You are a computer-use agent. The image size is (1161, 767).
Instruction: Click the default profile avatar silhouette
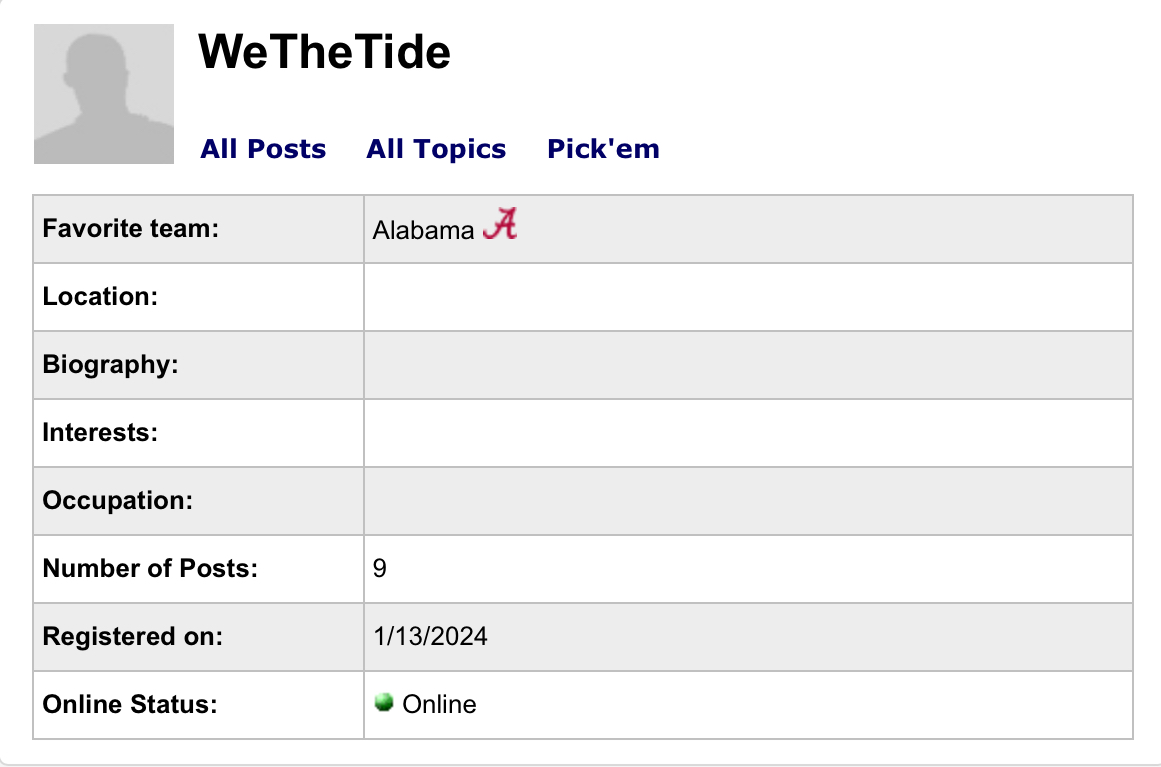coord(104,94)
